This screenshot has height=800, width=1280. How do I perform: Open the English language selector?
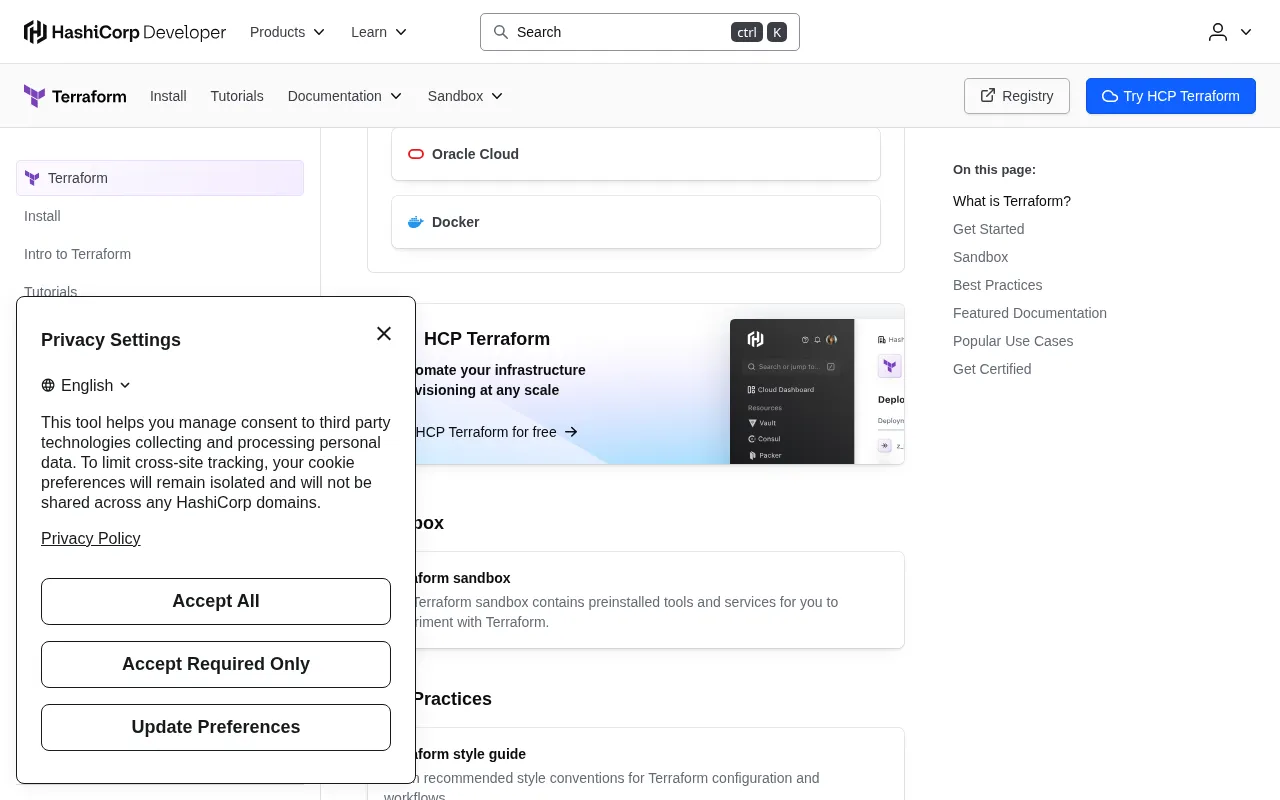pyautogui.click(x=86, y=385)
